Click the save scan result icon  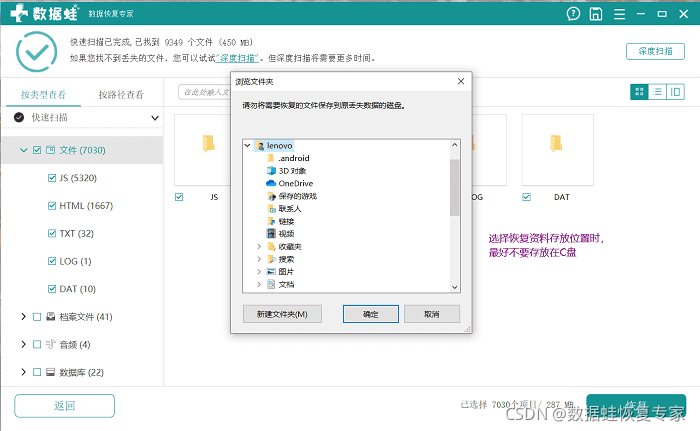coord(596,14)
